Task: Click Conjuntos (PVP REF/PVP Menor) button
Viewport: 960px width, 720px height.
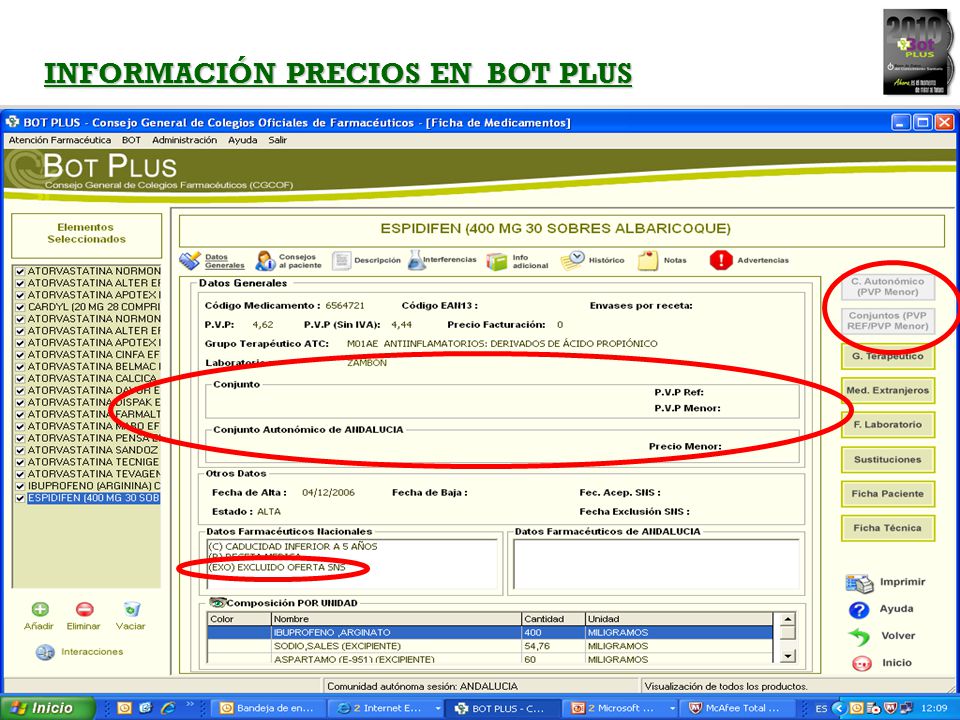Action: [888, 321]
